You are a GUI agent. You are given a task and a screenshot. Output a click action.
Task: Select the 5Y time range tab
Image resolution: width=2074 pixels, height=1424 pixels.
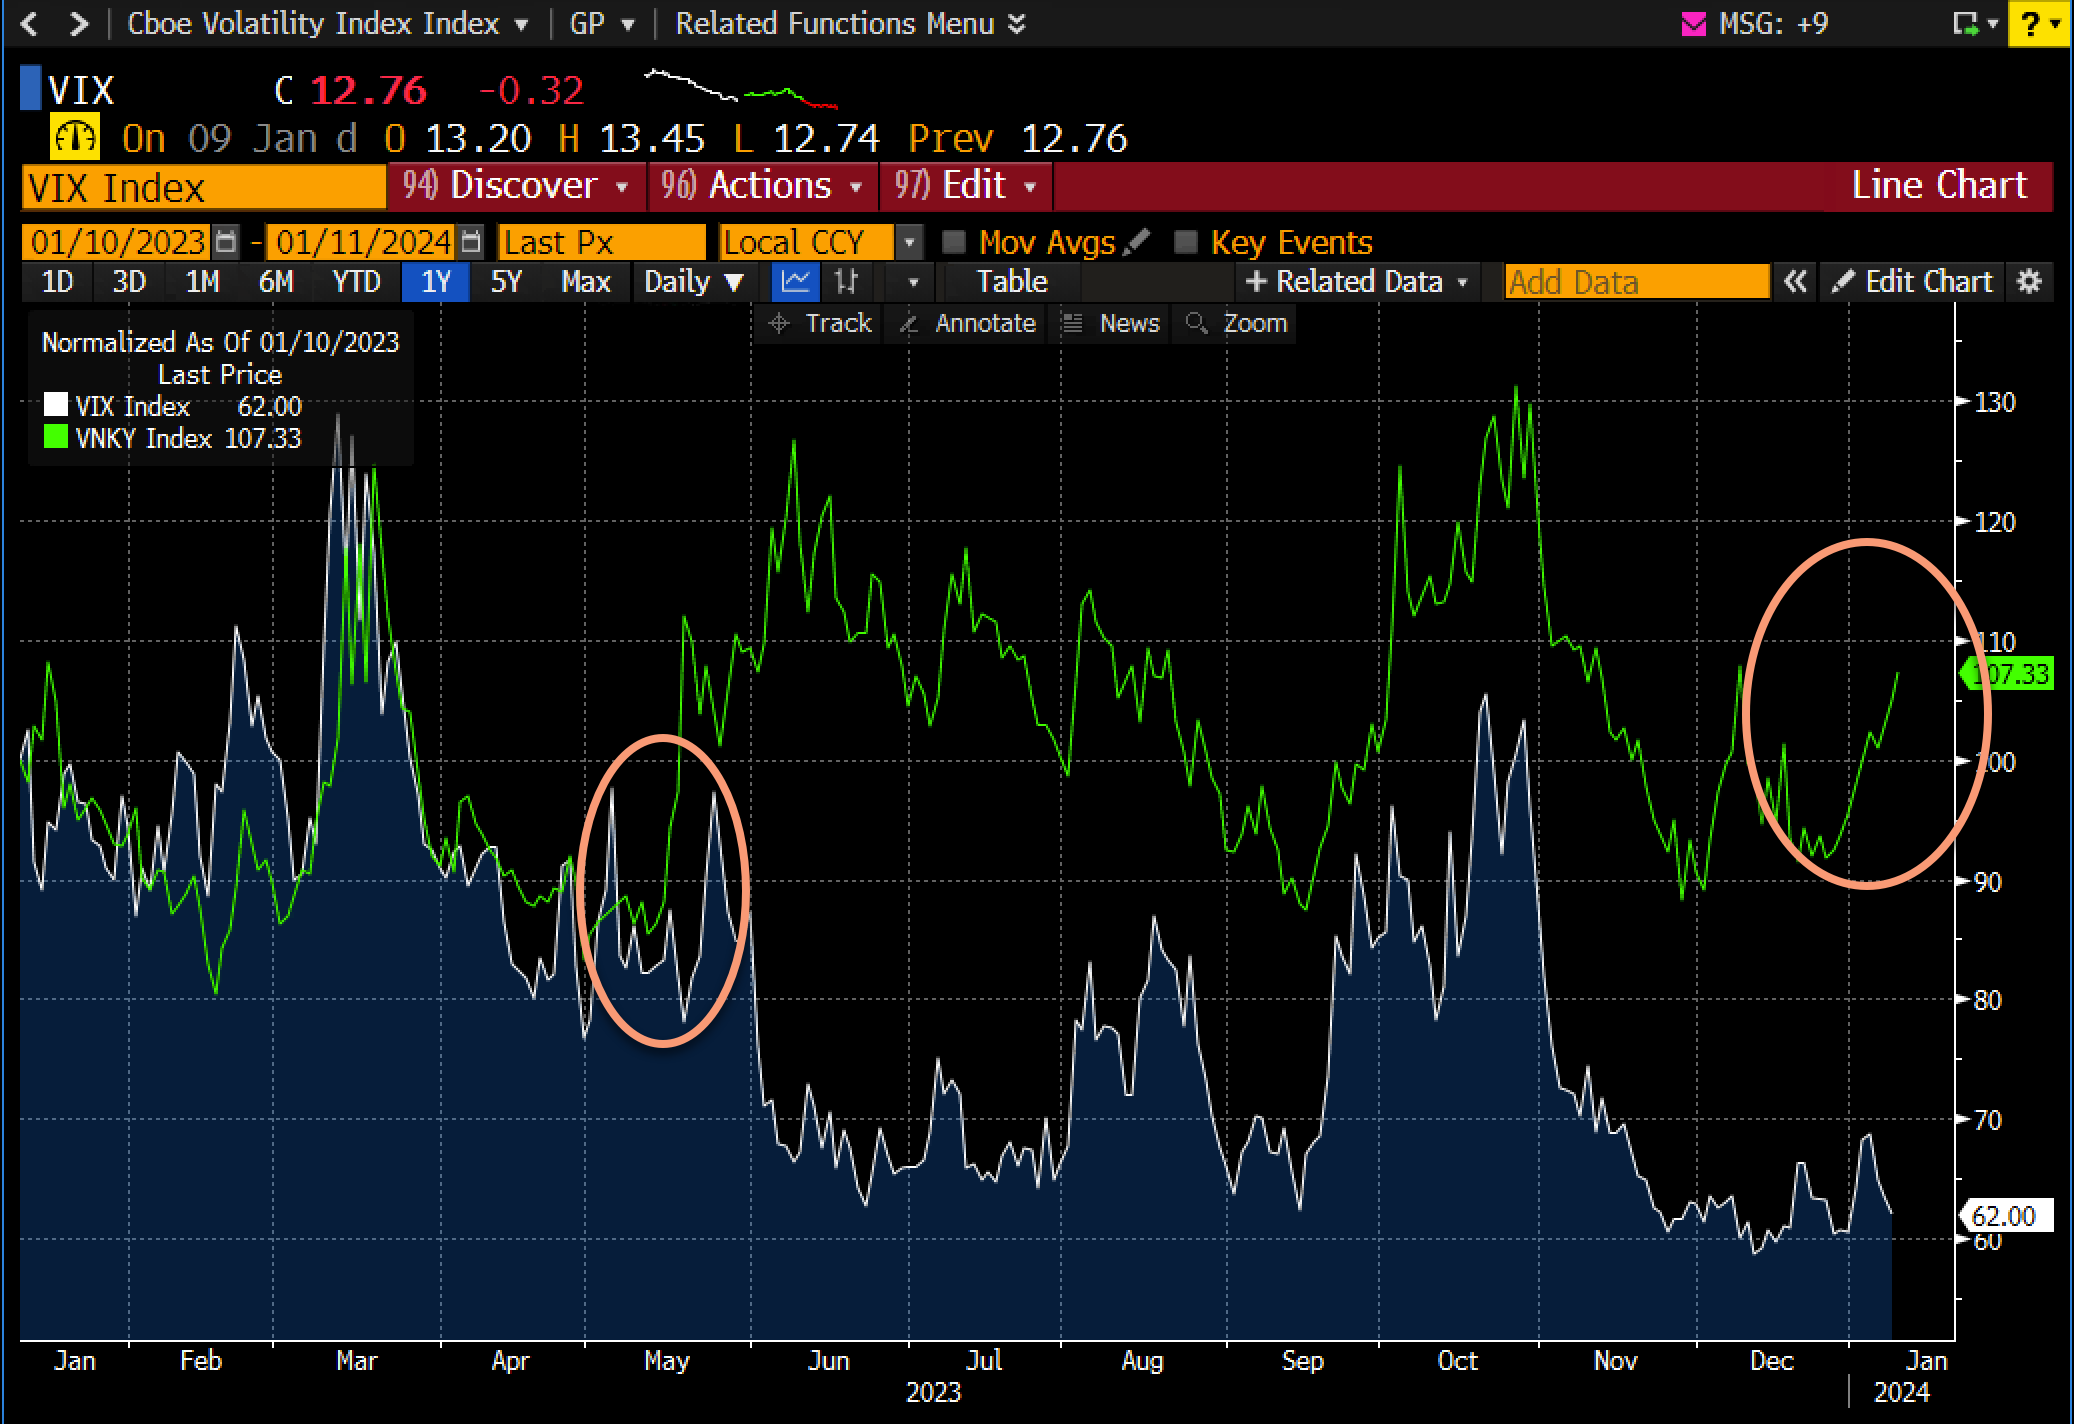506,282
